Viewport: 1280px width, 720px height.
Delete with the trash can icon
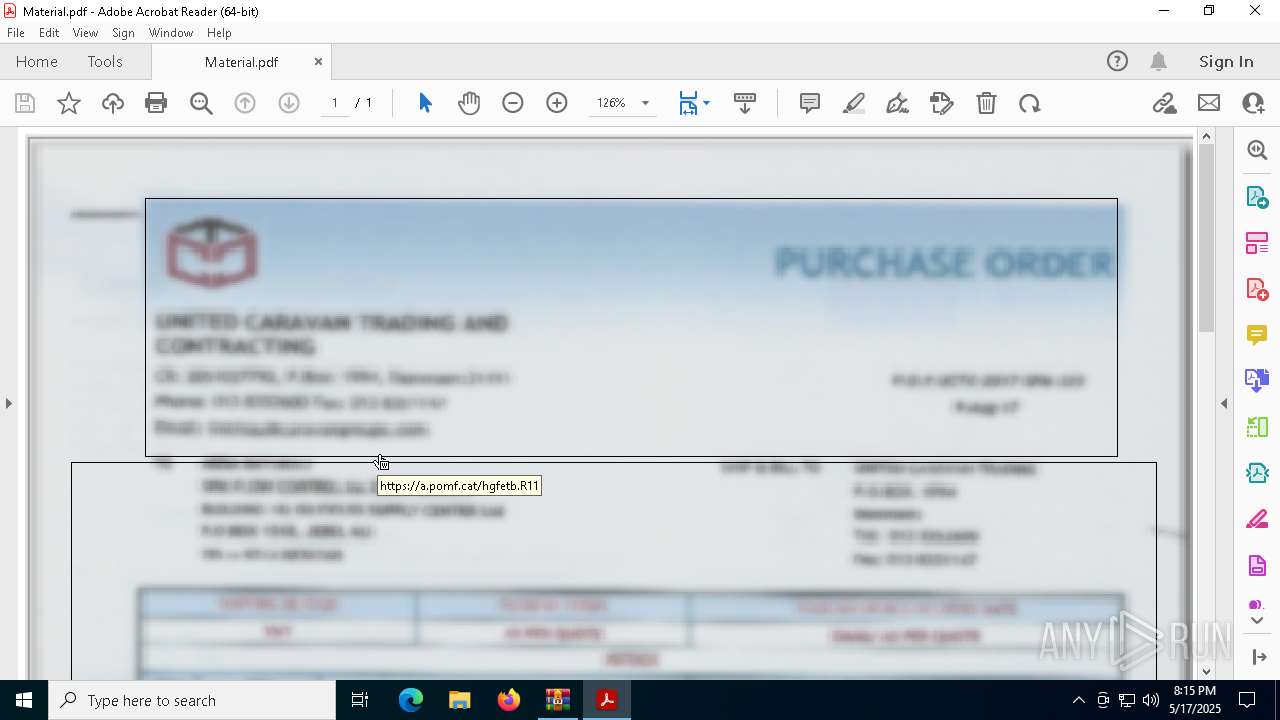tap(986, 103)
